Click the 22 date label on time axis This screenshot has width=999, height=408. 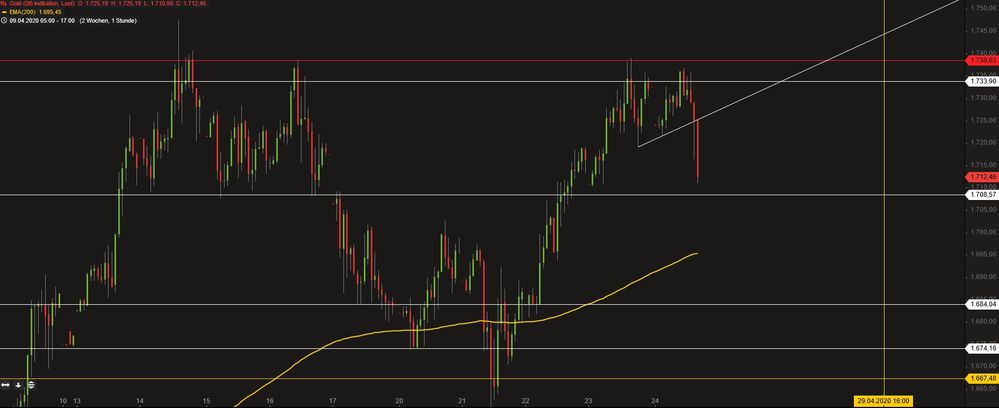click(x=525, y=401)
